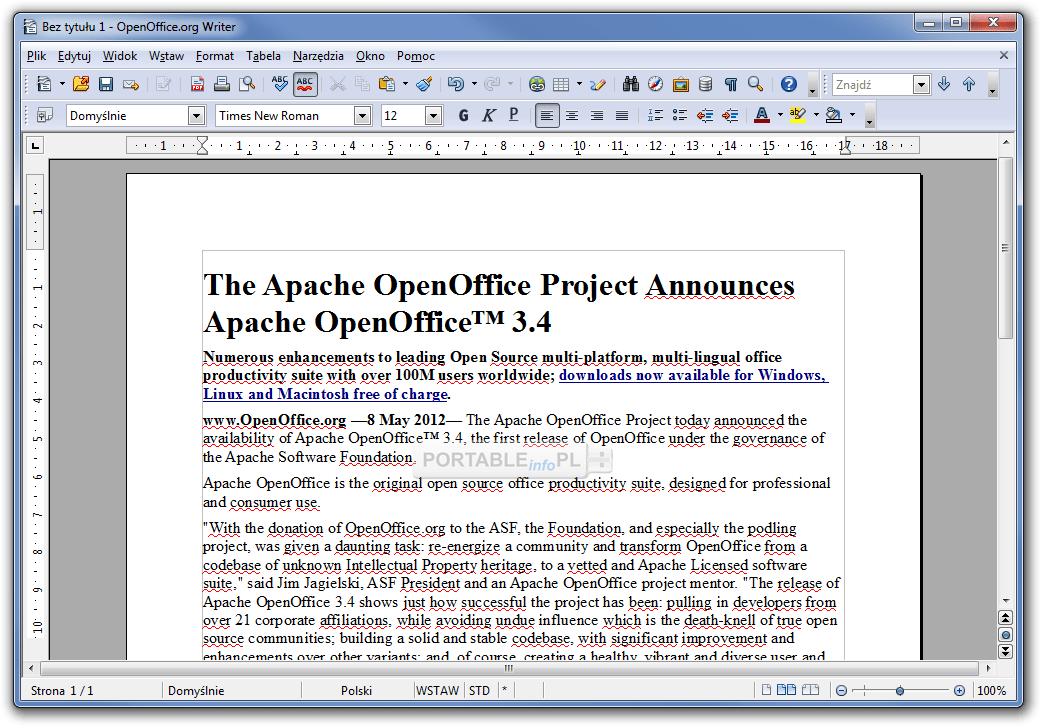The height and width of the screenshot is (727, 1042).
Task: Open OpenOffice Help question mark icon
Action: [x=789, y=84]
